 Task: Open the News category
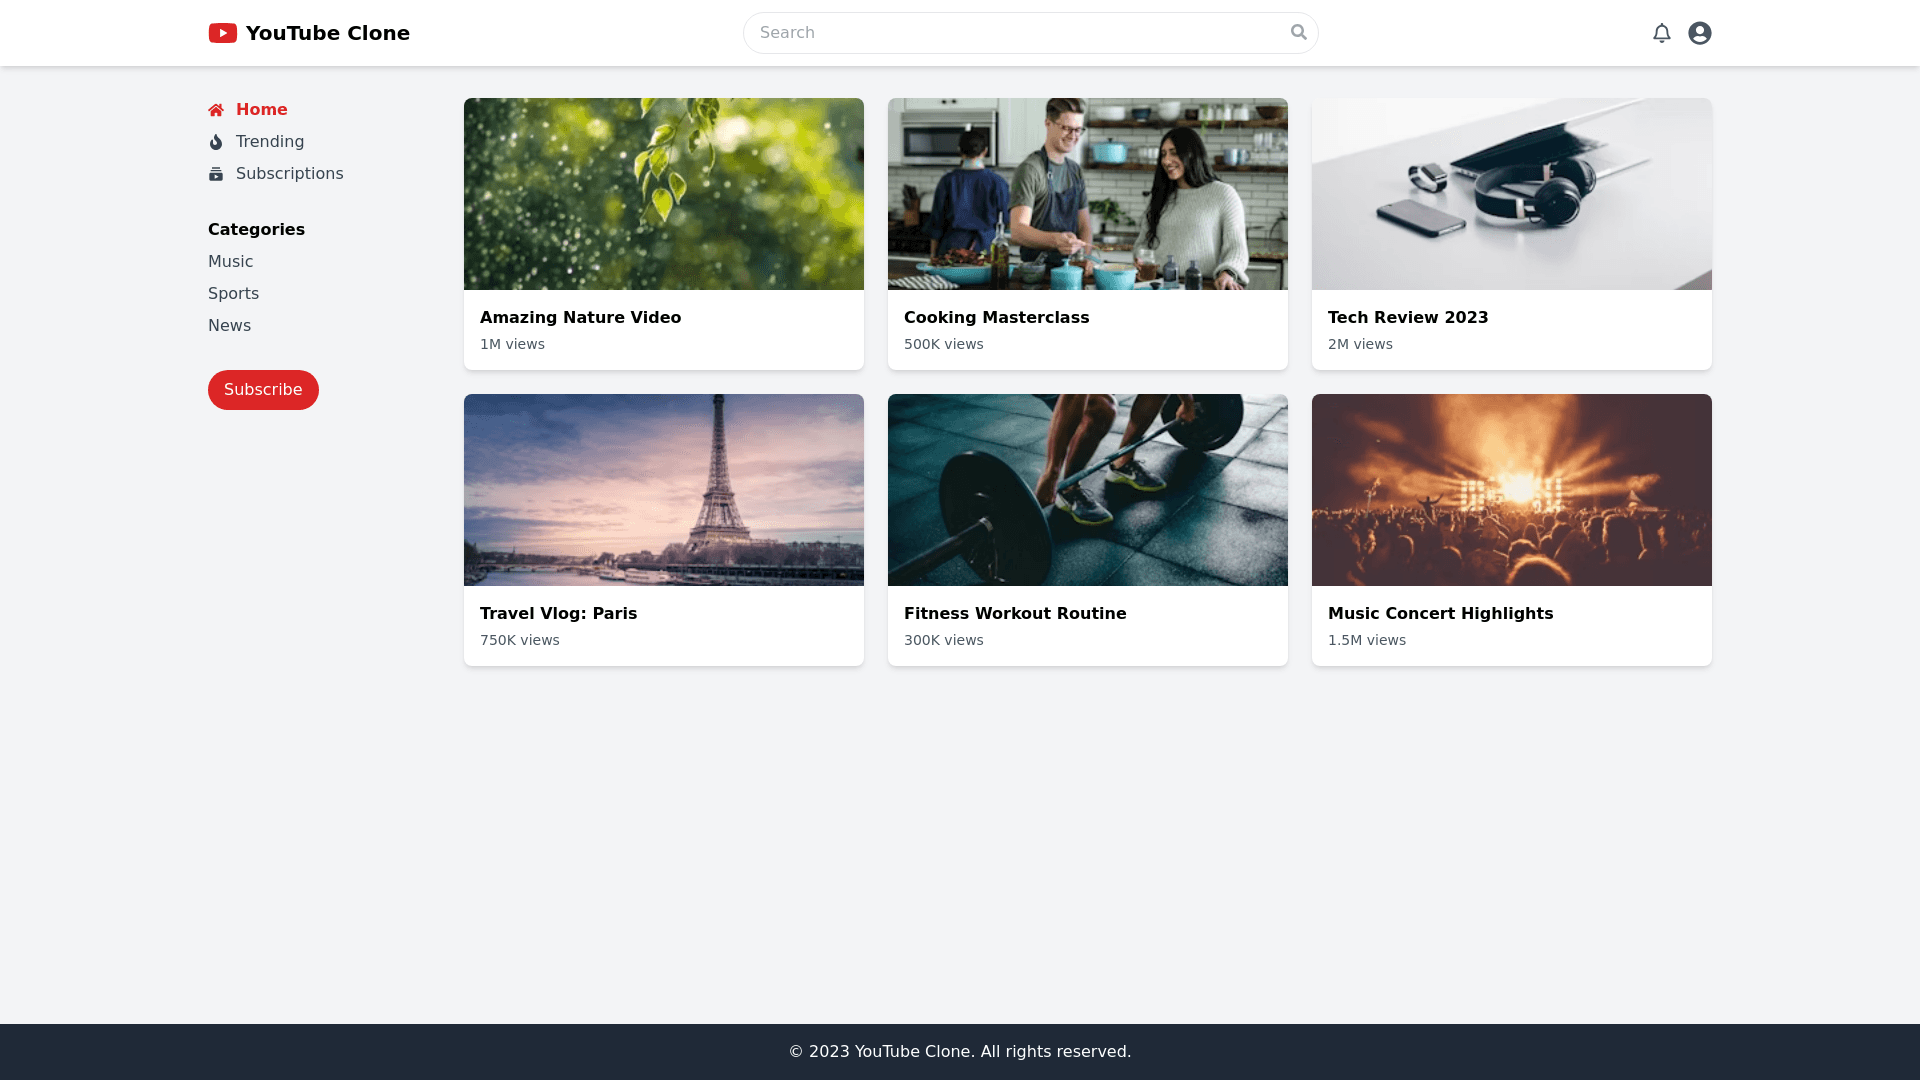coord(229,326)
